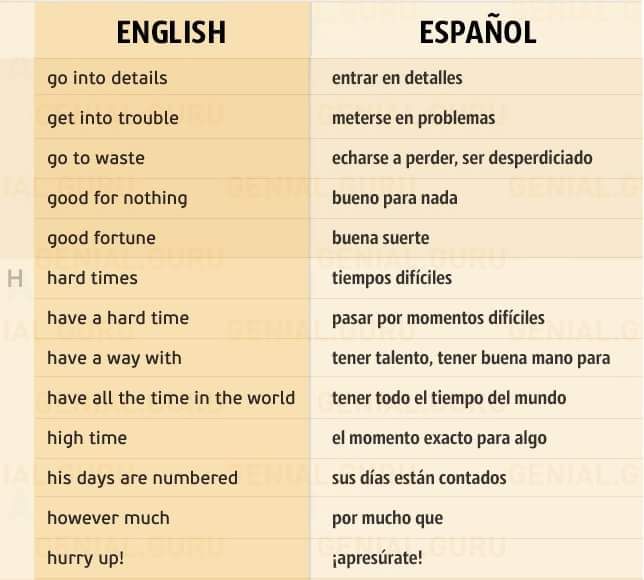Click 'pasar por momentos difíciles' cell

pos(475,318)
